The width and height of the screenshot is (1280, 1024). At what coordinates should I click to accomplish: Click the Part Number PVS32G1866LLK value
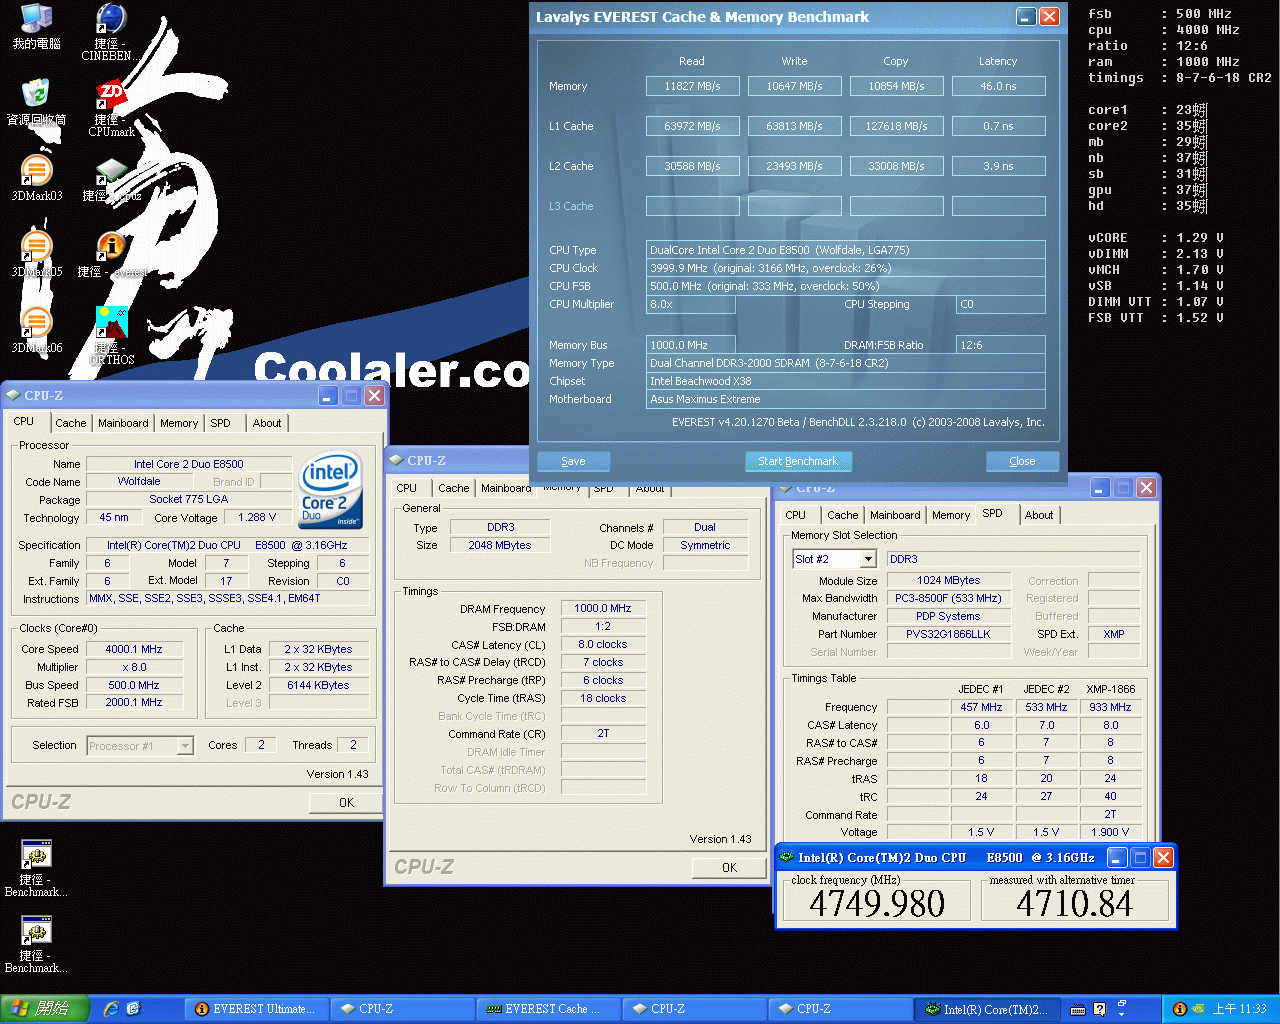coord(948,634)
